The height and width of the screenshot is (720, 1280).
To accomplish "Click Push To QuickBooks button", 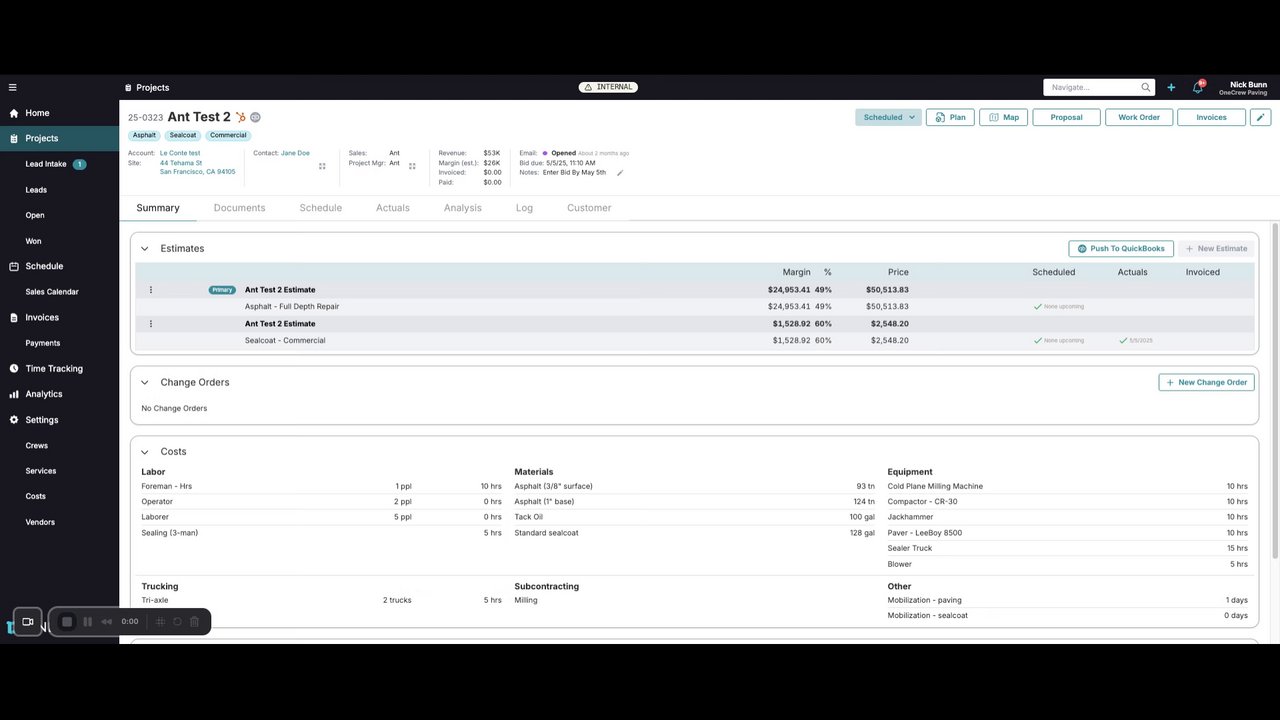I will point(1120,249).
